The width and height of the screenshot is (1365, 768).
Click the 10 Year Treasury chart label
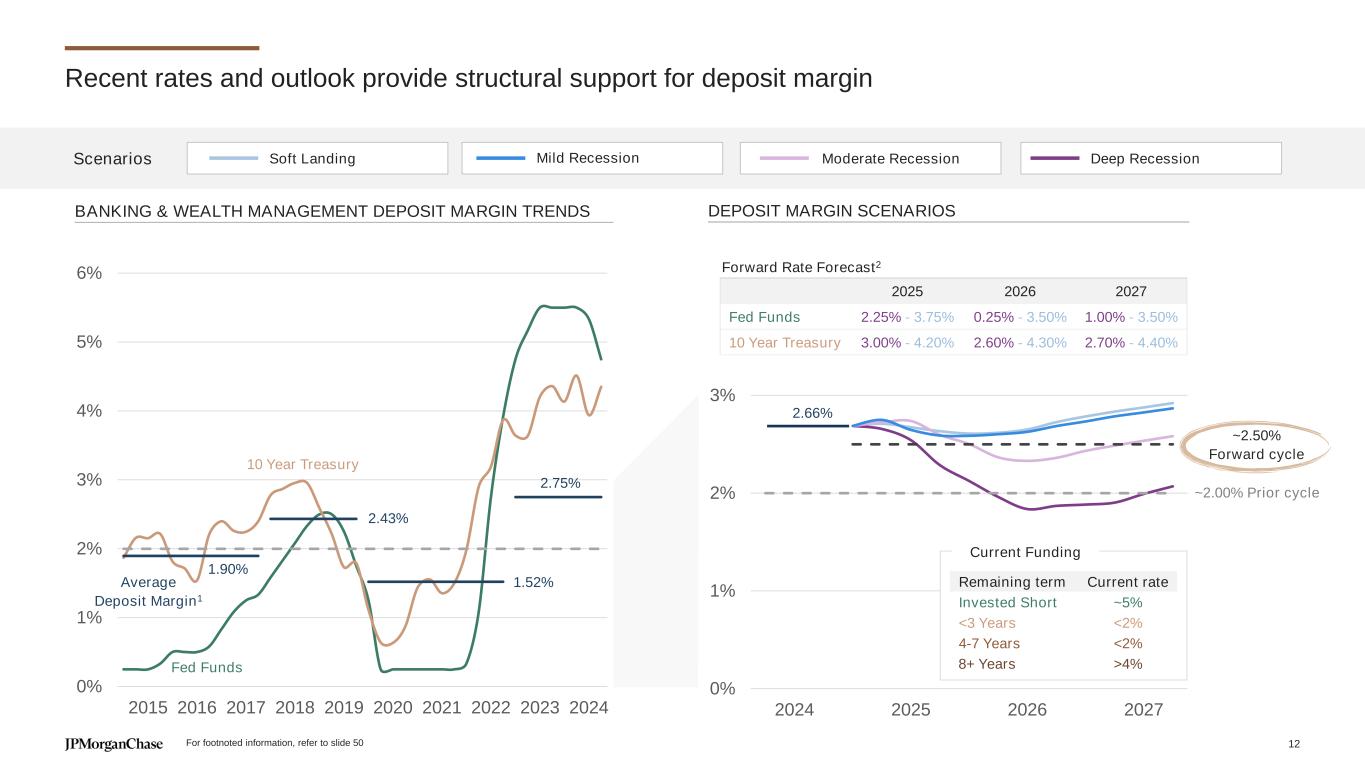(x=302, y=465)
